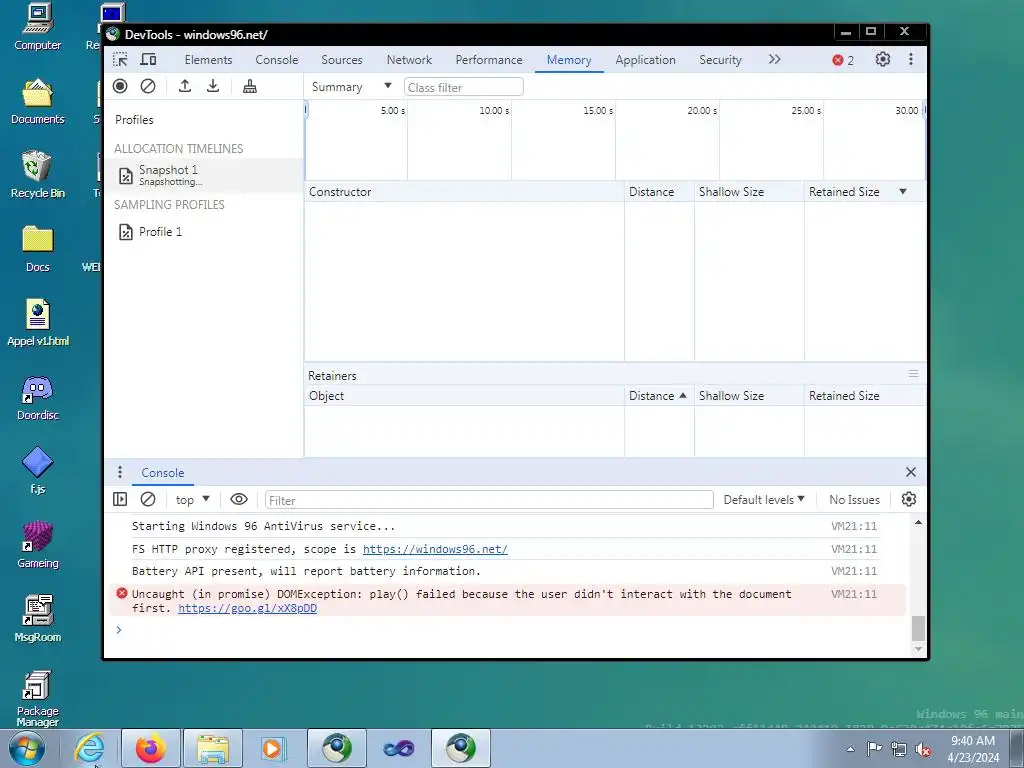Open the Elements tab

208,59
